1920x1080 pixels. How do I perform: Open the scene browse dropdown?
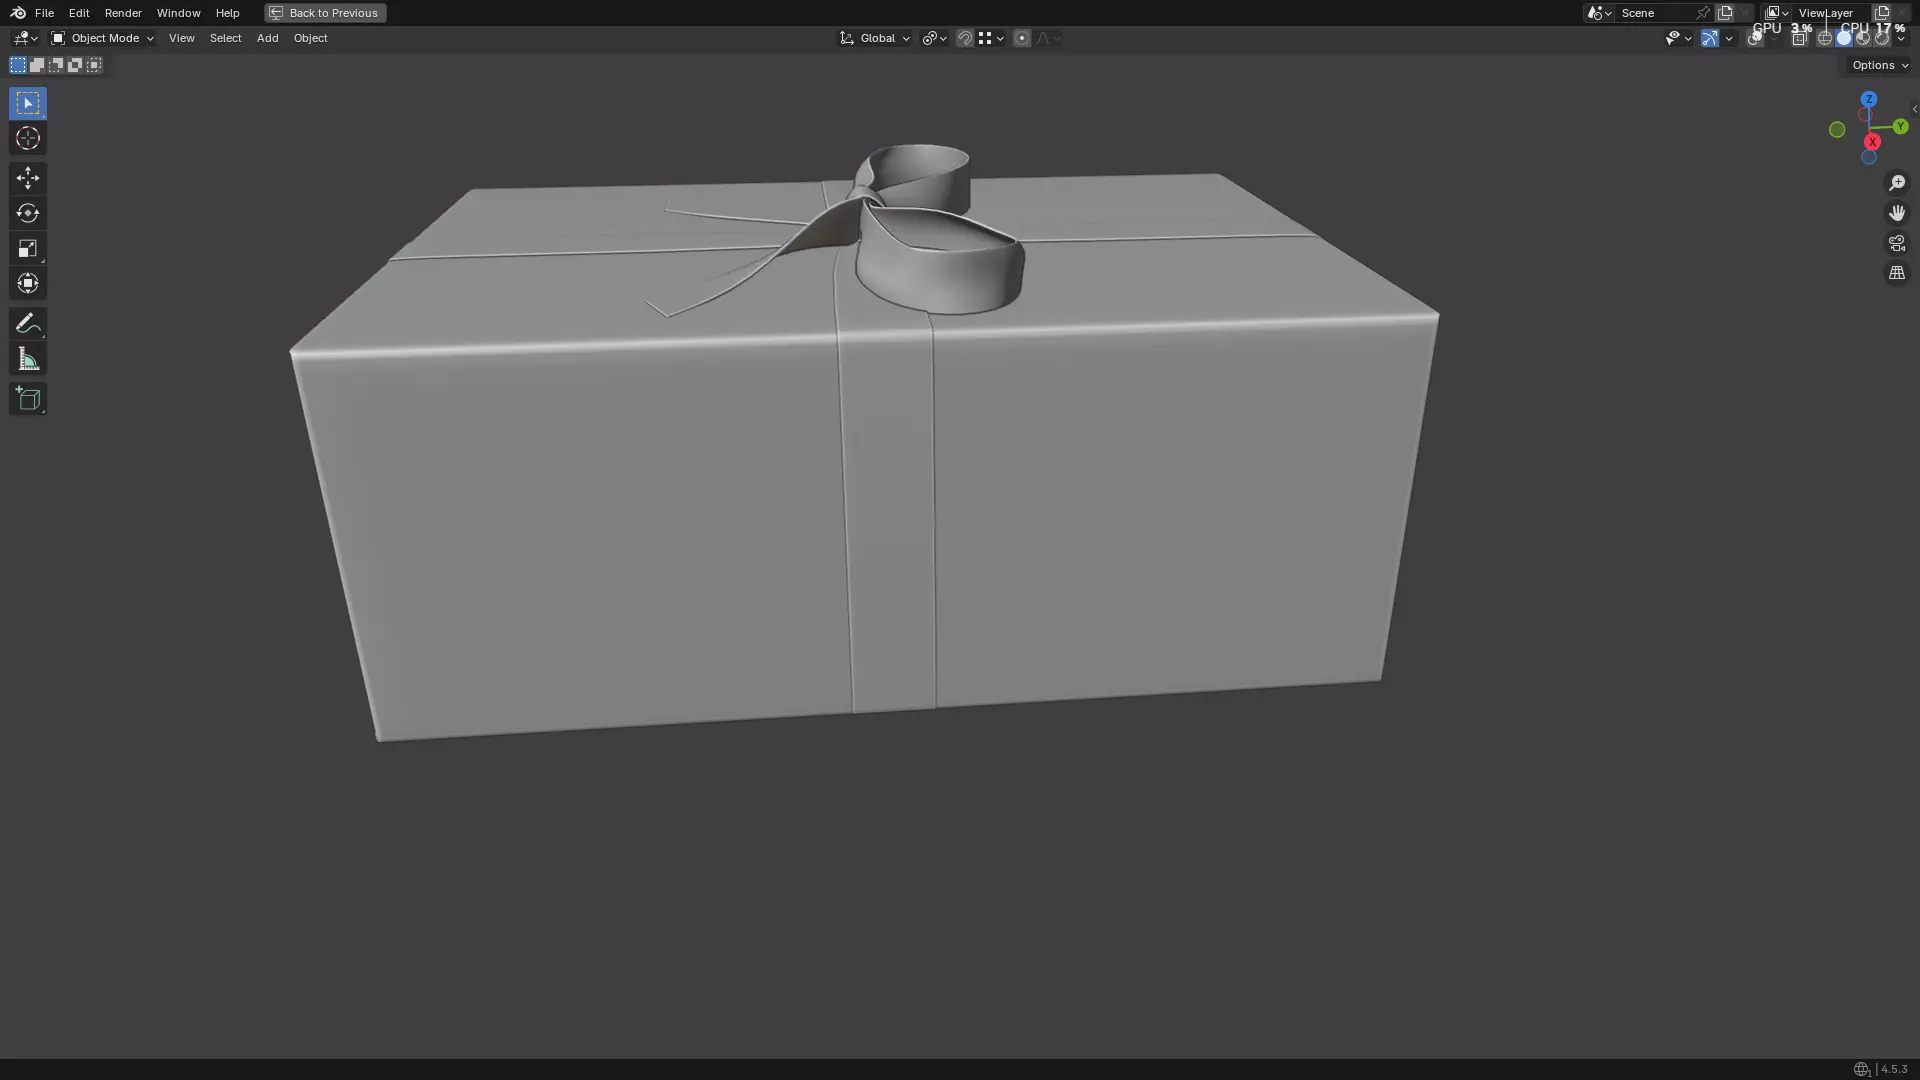[x=1599, y=13]
